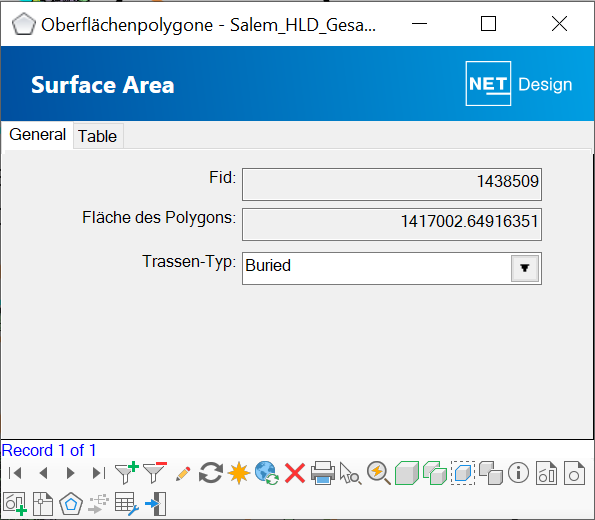595x520 pixels.
Task: Click the magnifier with lightning bolt icon
Action: pos(378,473)
